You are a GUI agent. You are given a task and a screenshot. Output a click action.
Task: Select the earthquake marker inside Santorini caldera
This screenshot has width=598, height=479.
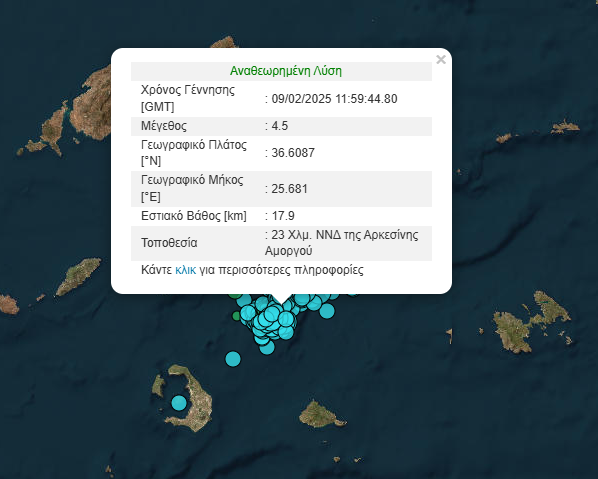pyautogui.click(x=178, y=403)
